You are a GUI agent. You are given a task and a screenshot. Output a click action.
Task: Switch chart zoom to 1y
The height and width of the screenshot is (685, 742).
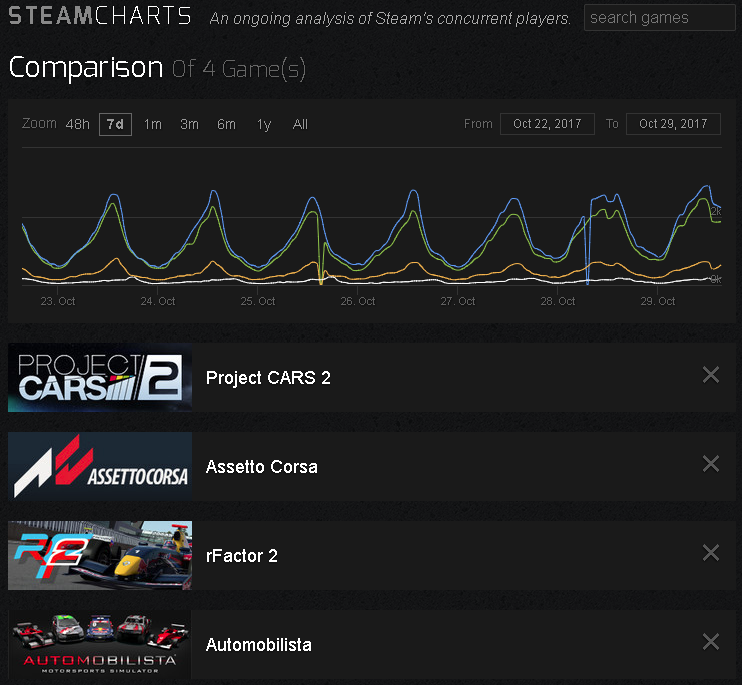pyautogui.click(x=264, y=124)
